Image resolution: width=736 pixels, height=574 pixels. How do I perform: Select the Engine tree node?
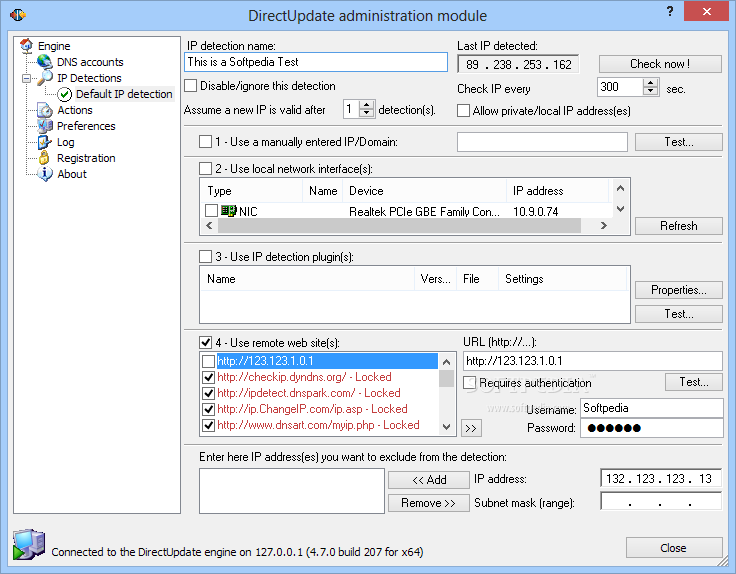point(54,46)
